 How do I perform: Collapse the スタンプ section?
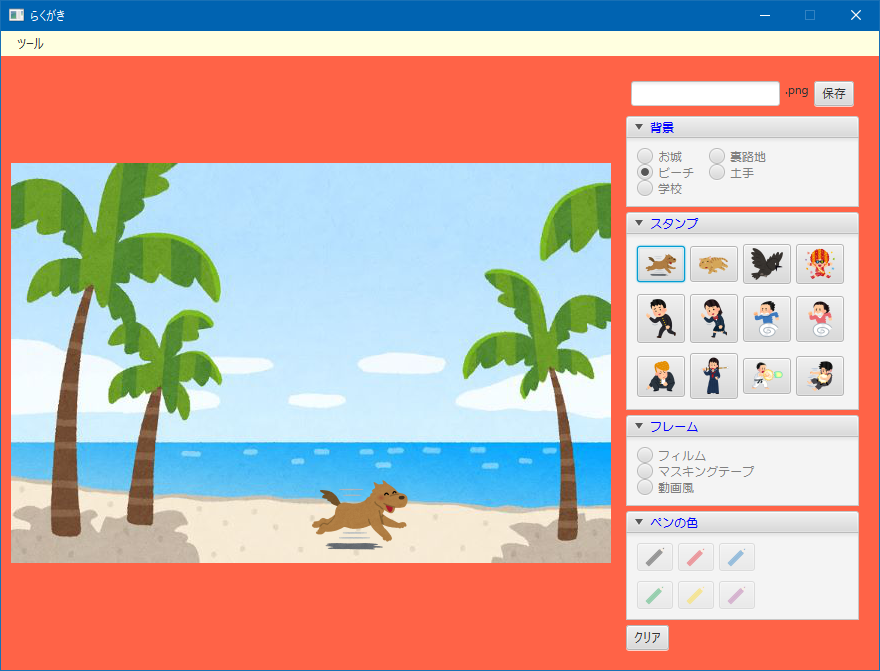pos(639,223)
